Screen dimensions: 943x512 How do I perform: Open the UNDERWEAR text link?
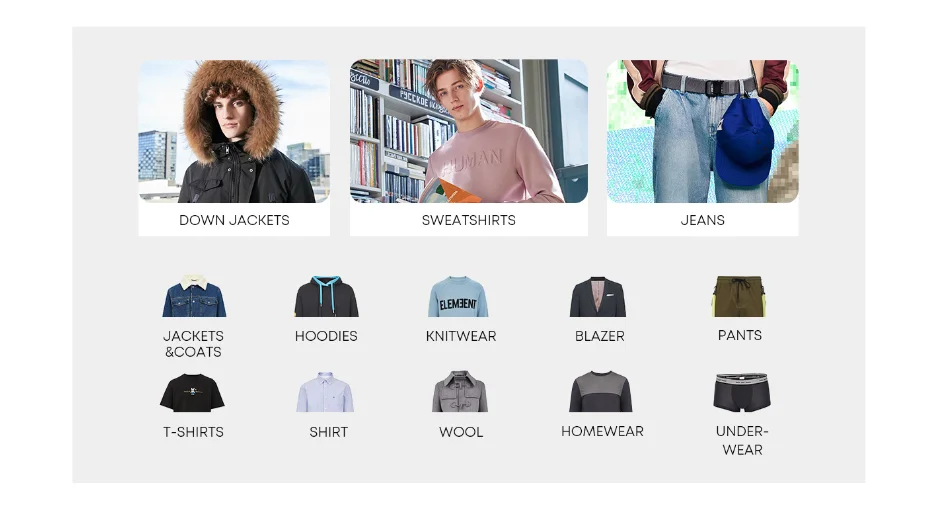pyautogui.click(x=742, y=440)
